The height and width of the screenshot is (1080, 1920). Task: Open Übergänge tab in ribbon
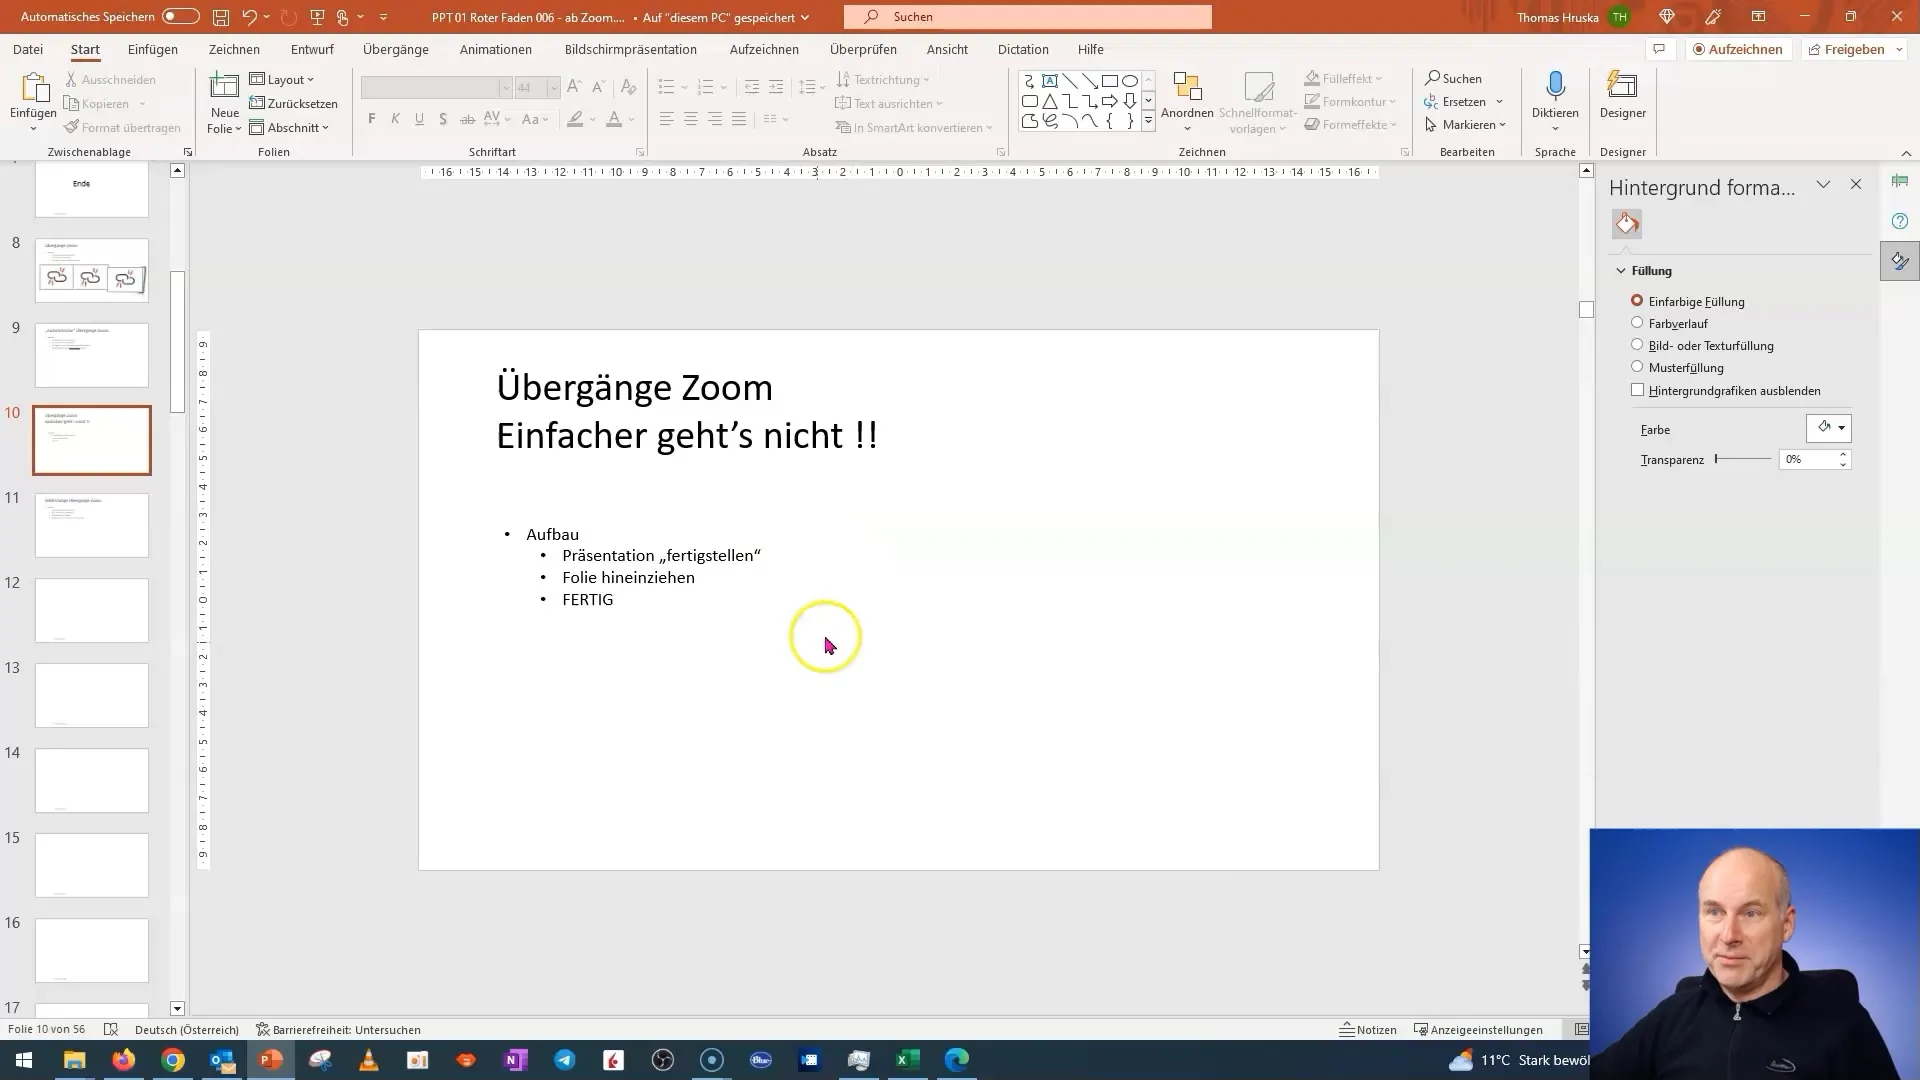(394, 49)
